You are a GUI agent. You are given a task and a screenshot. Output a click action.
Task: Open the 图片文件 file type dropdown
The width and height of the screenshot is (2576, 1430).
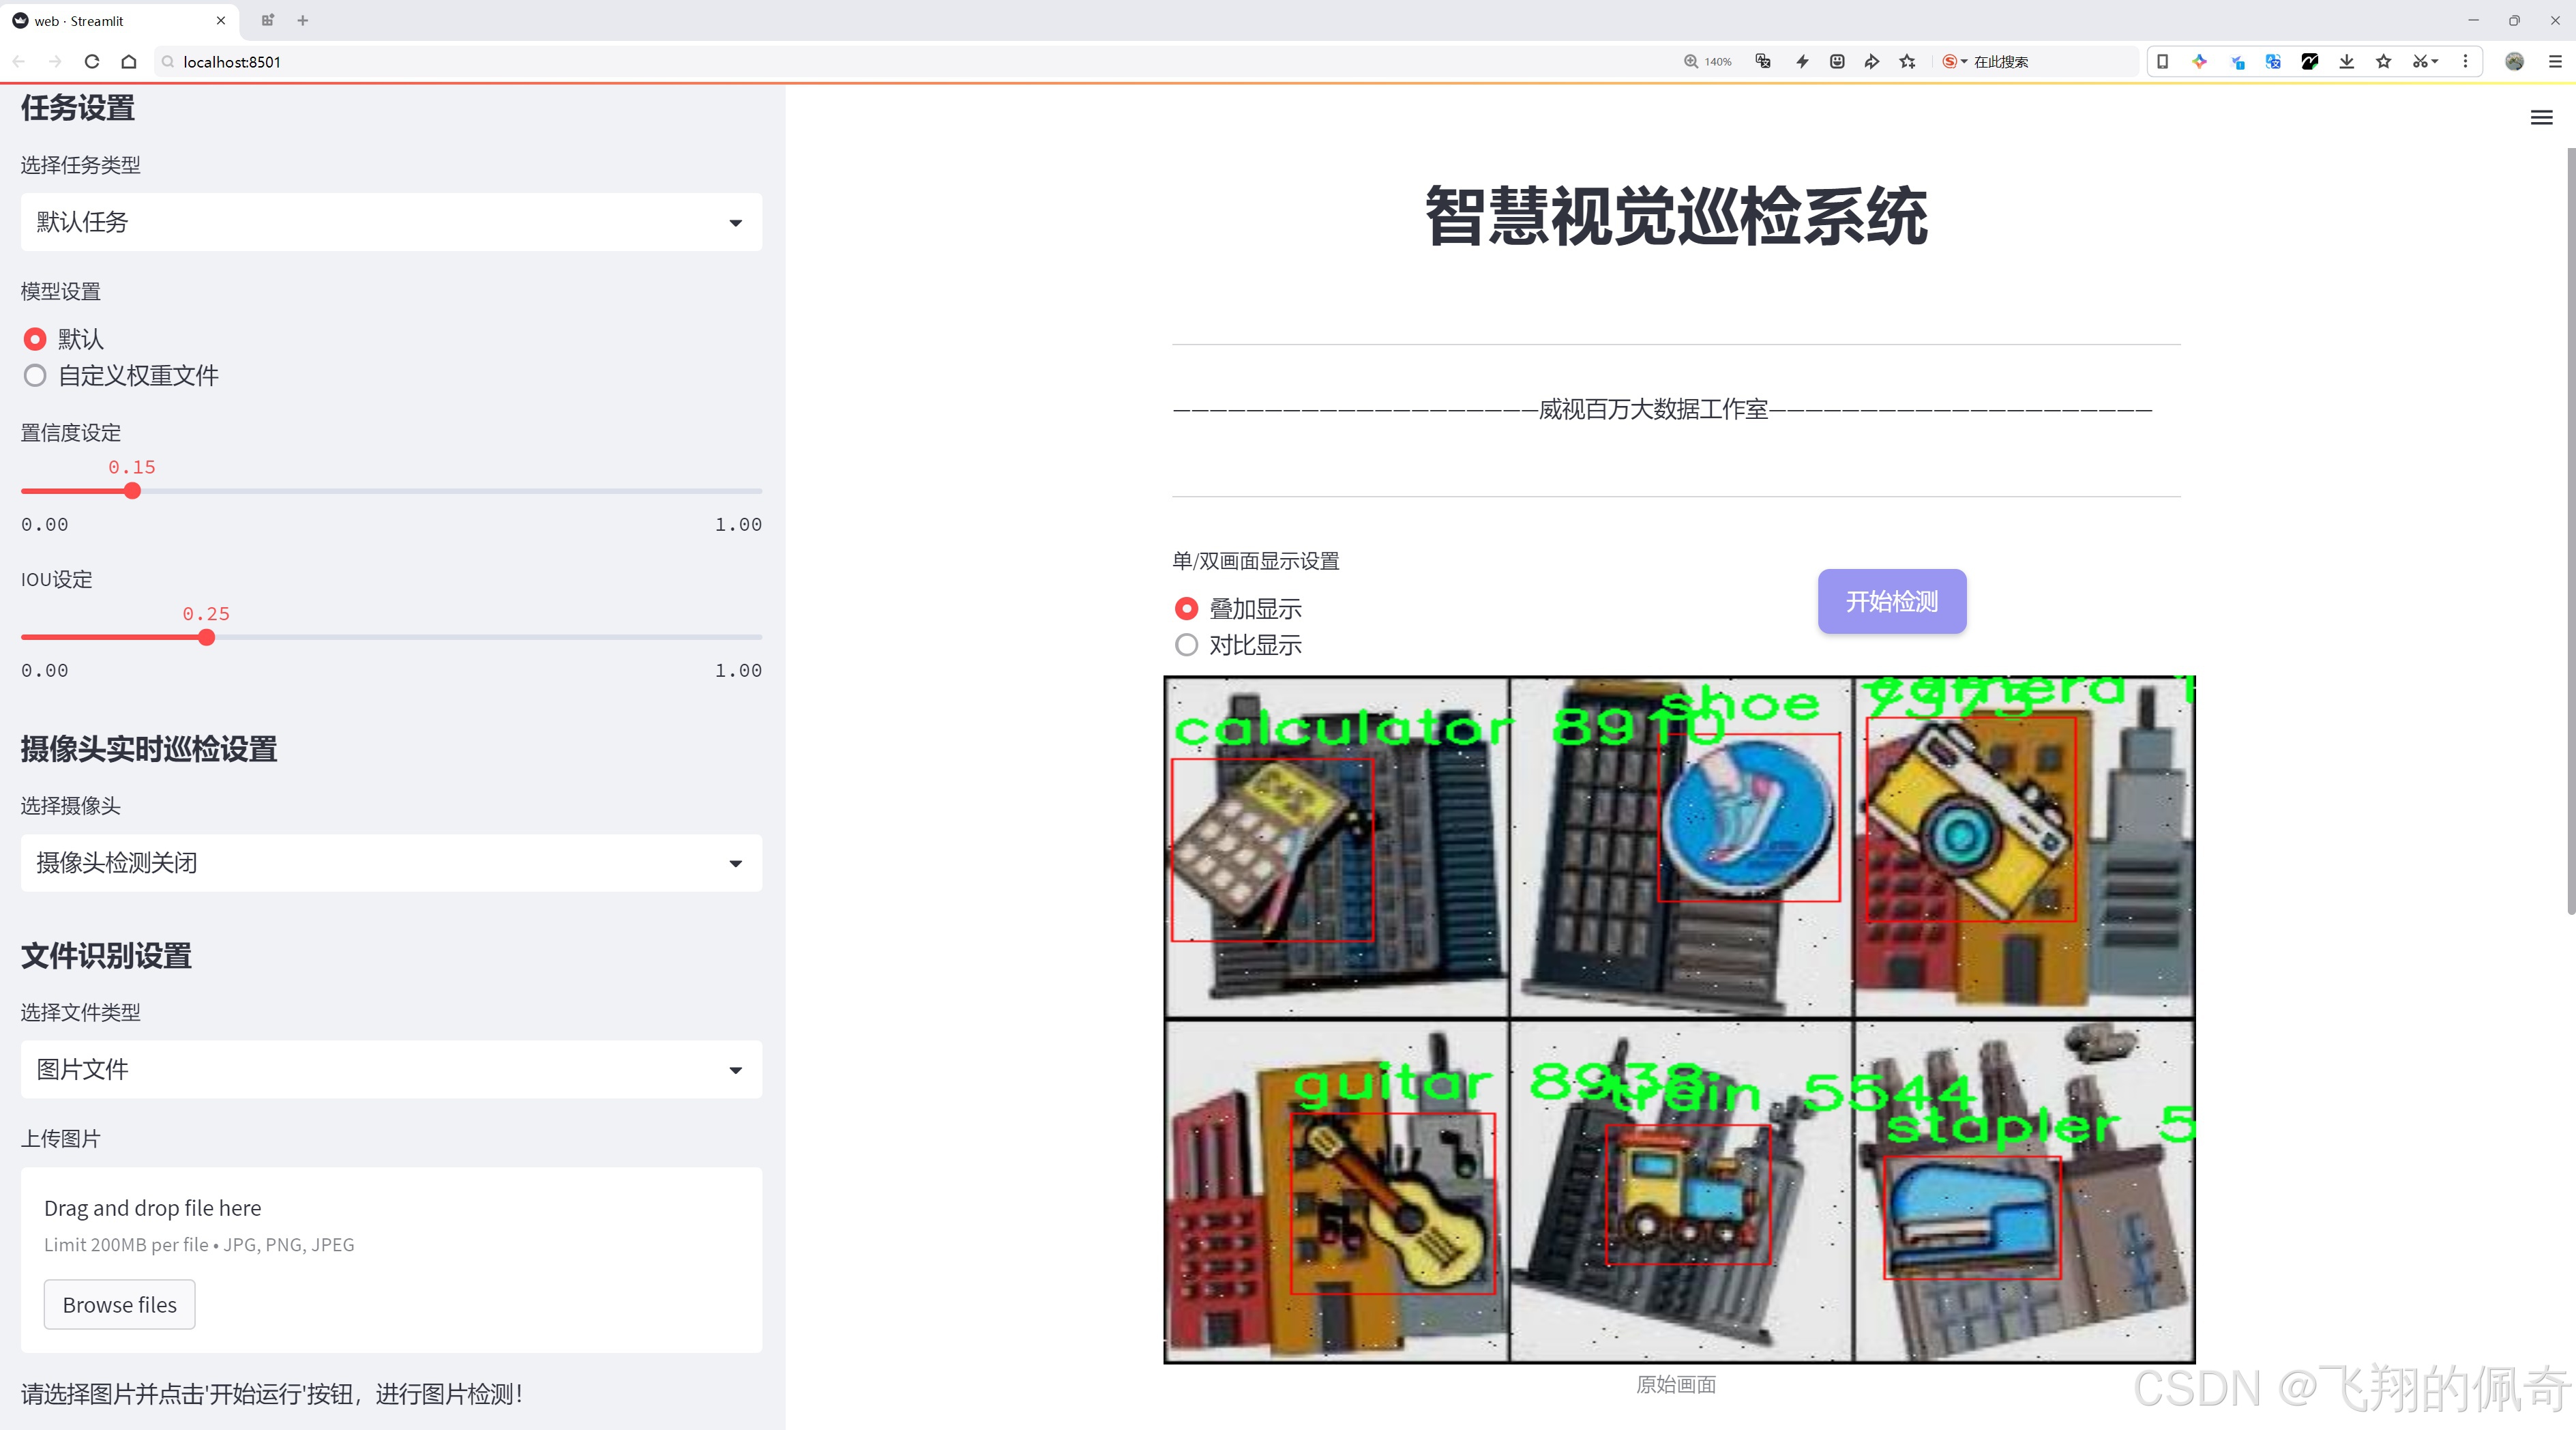click(x=390, y=1068)
